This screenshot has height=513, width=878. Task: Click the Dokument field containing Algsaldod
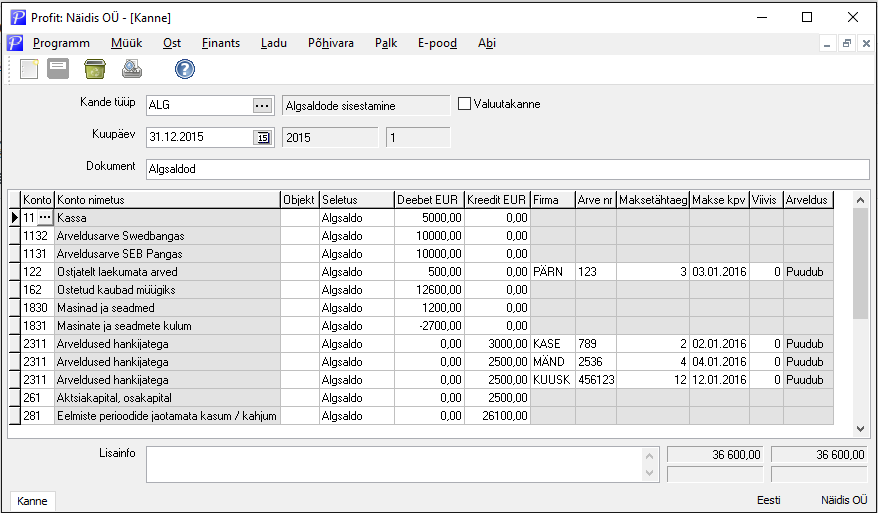tap(507, 169)
